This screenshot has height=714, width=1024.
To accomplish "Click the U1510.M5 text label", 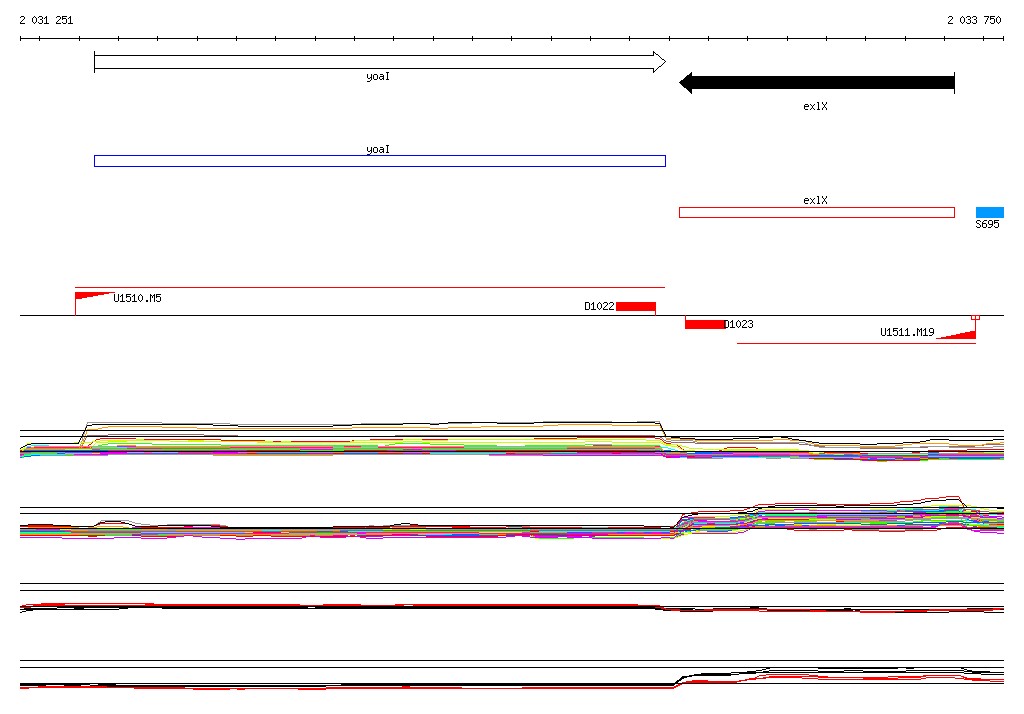I will tap(137, 298).
